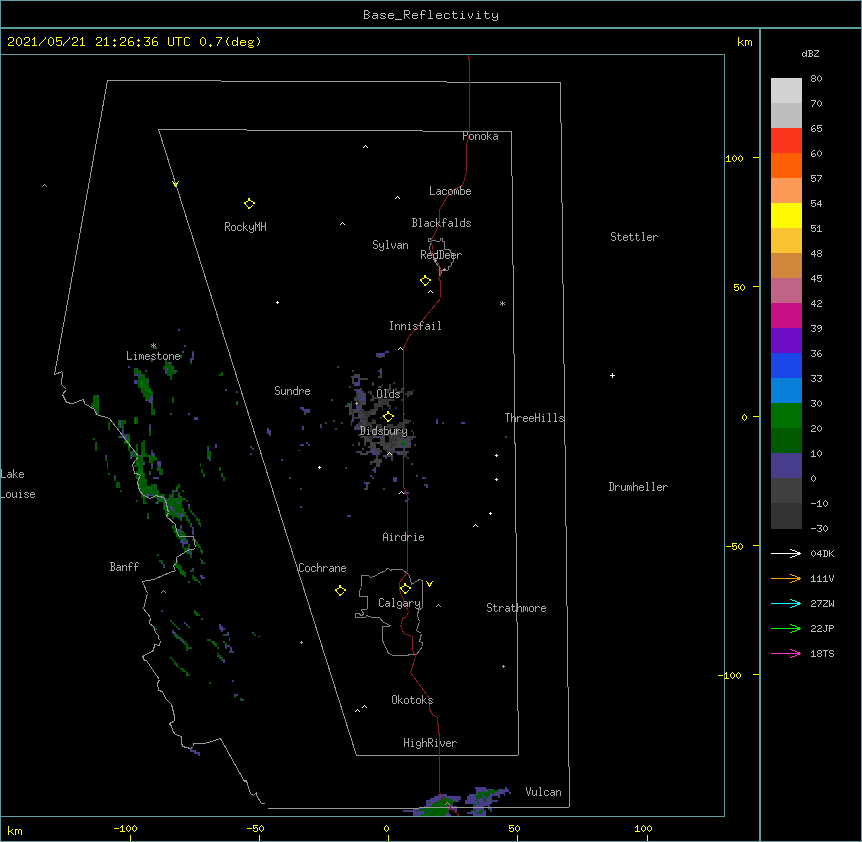Click the green 22JP arrow in the legend
This screenshot has height=842, width=862.
786,628
